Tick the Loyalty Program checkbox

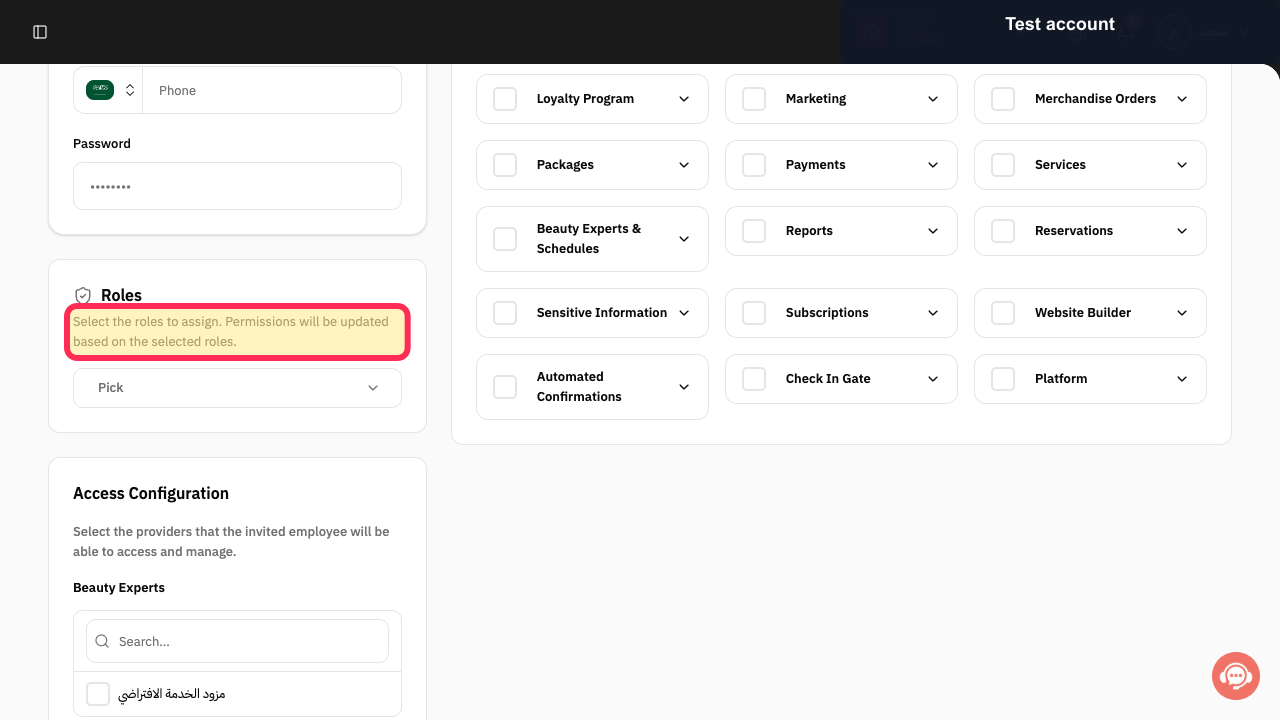(x=505, y=99)
